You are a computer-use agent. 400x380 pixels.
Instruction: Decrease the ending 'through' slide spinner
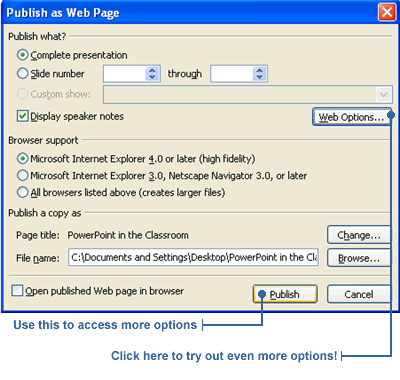coord(259,77)
